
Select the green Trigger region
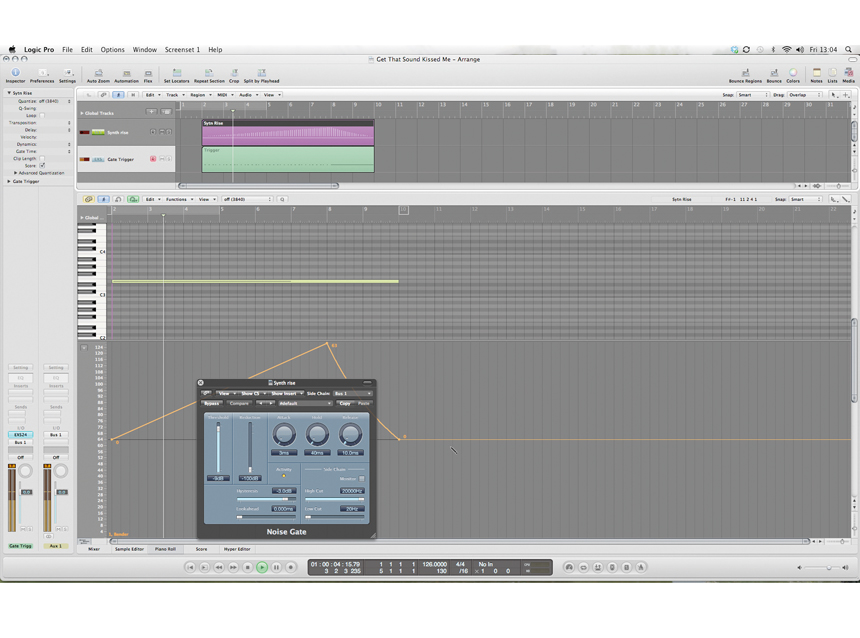click(x=288, y=159)
